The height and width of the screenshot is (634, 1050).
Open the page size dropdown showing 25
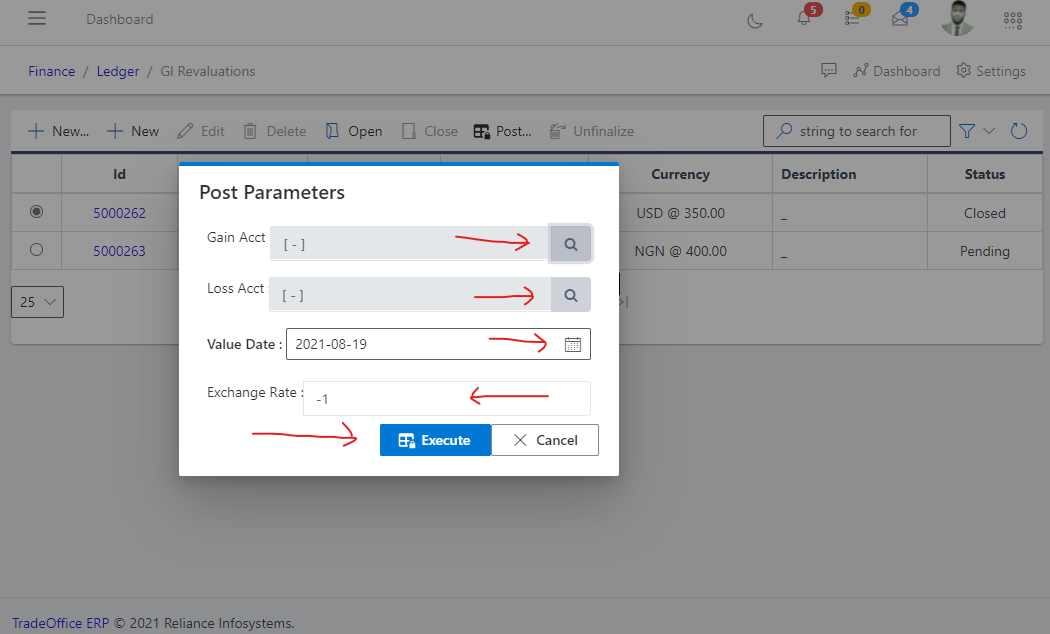pyautogui.click(x=37, y=301)
